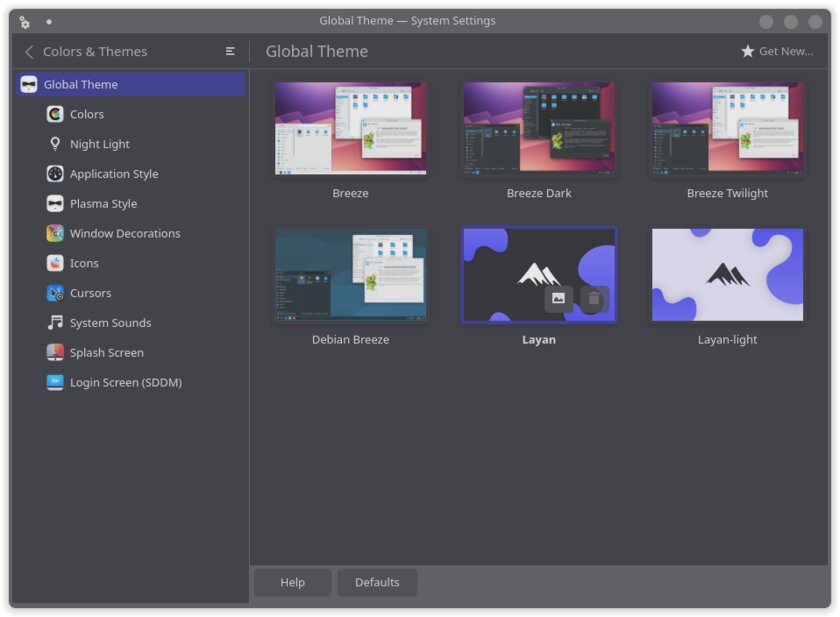The image size is (840, 617).
Task: Delete the Layan theme using its trash icon
Action: [593, 299]
